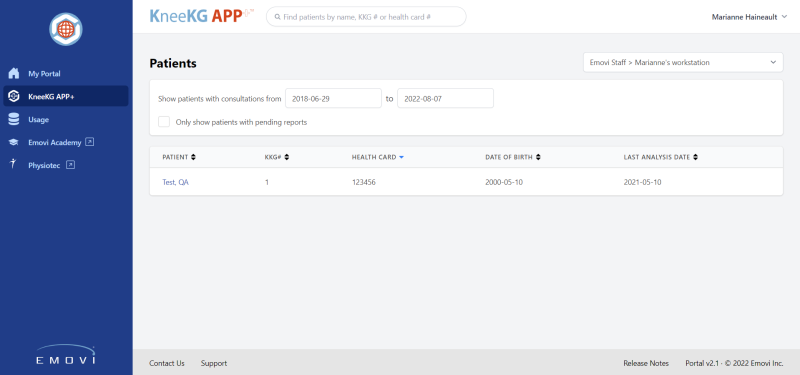Expand the Emovi Staff workstation dropdown
The width and height of the screenshot is (800, 375).
[683, 62]
